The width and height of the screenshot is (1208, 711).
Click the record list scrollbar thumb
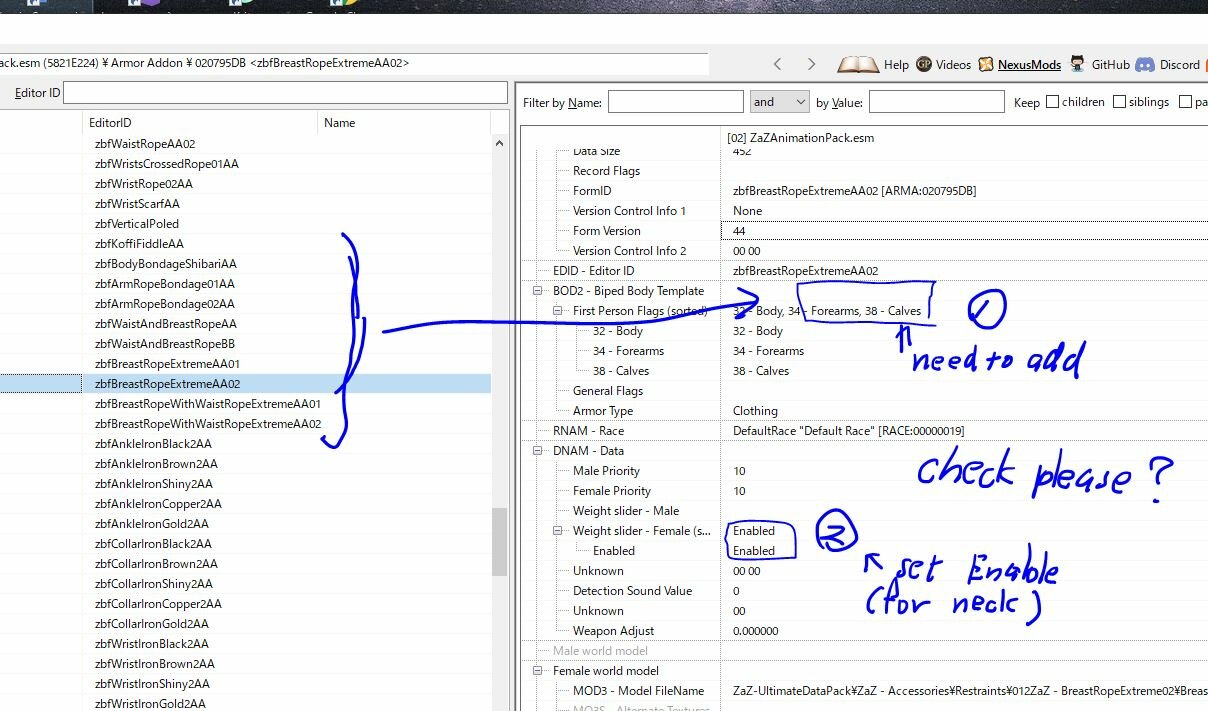[x=500, y=541]
